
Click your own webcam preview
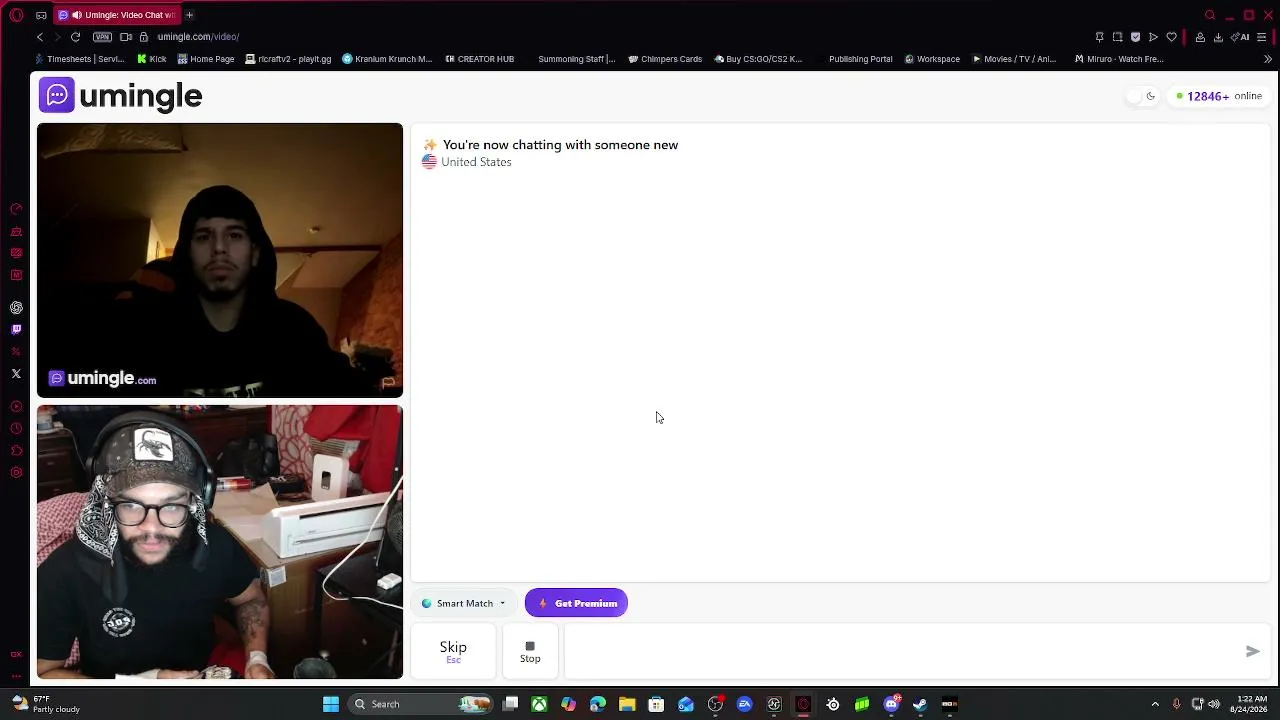click(x=220, y=542)
